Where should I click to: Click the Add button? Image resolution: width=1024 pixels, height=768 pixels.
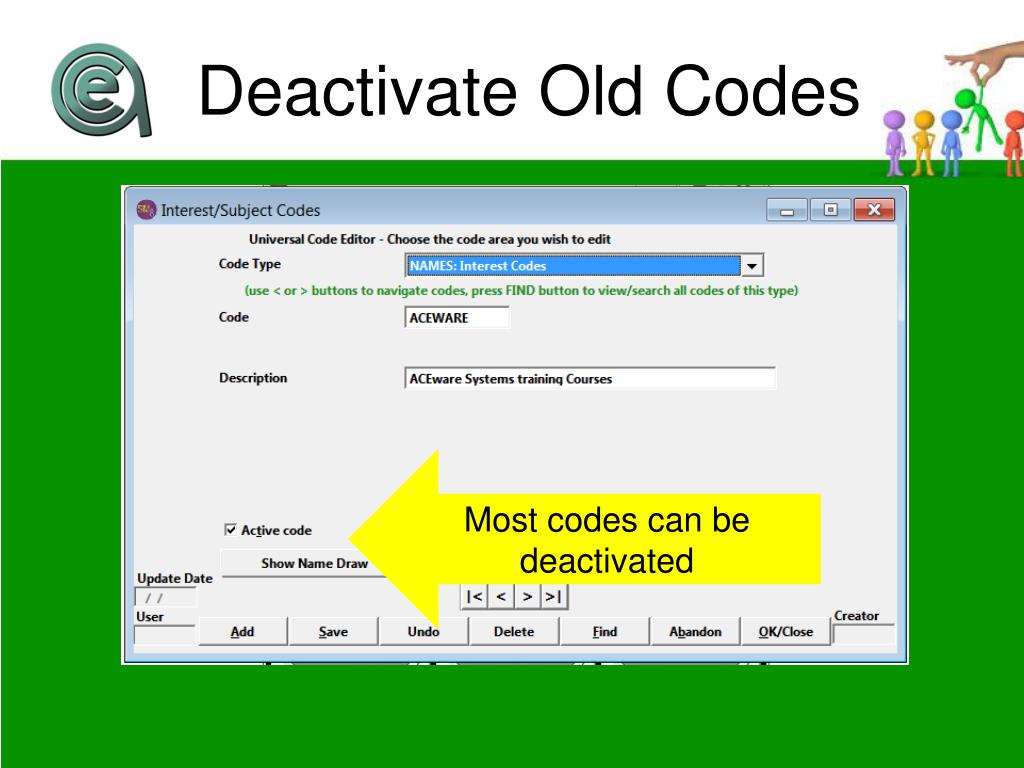pos(242,632)
